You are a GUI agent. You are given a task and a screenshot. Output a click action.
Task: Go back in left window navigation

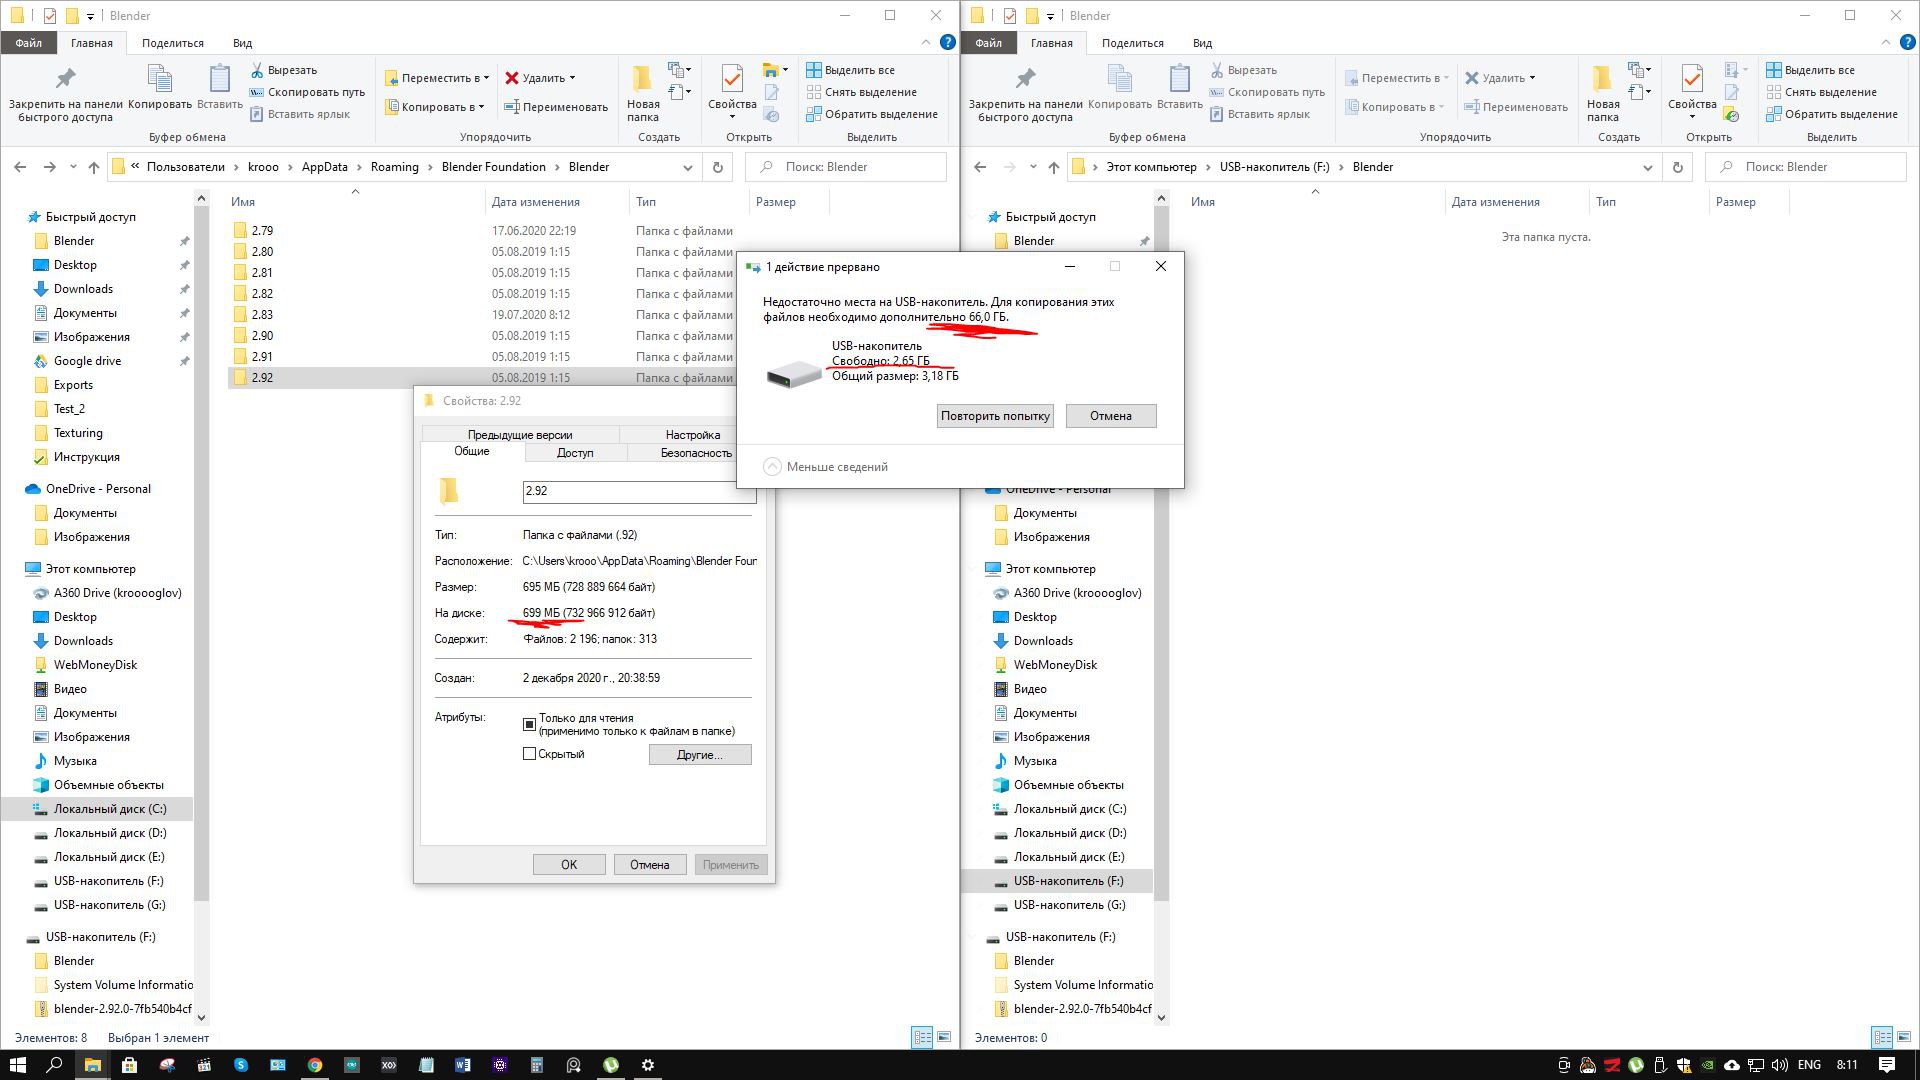click(20, 167)
